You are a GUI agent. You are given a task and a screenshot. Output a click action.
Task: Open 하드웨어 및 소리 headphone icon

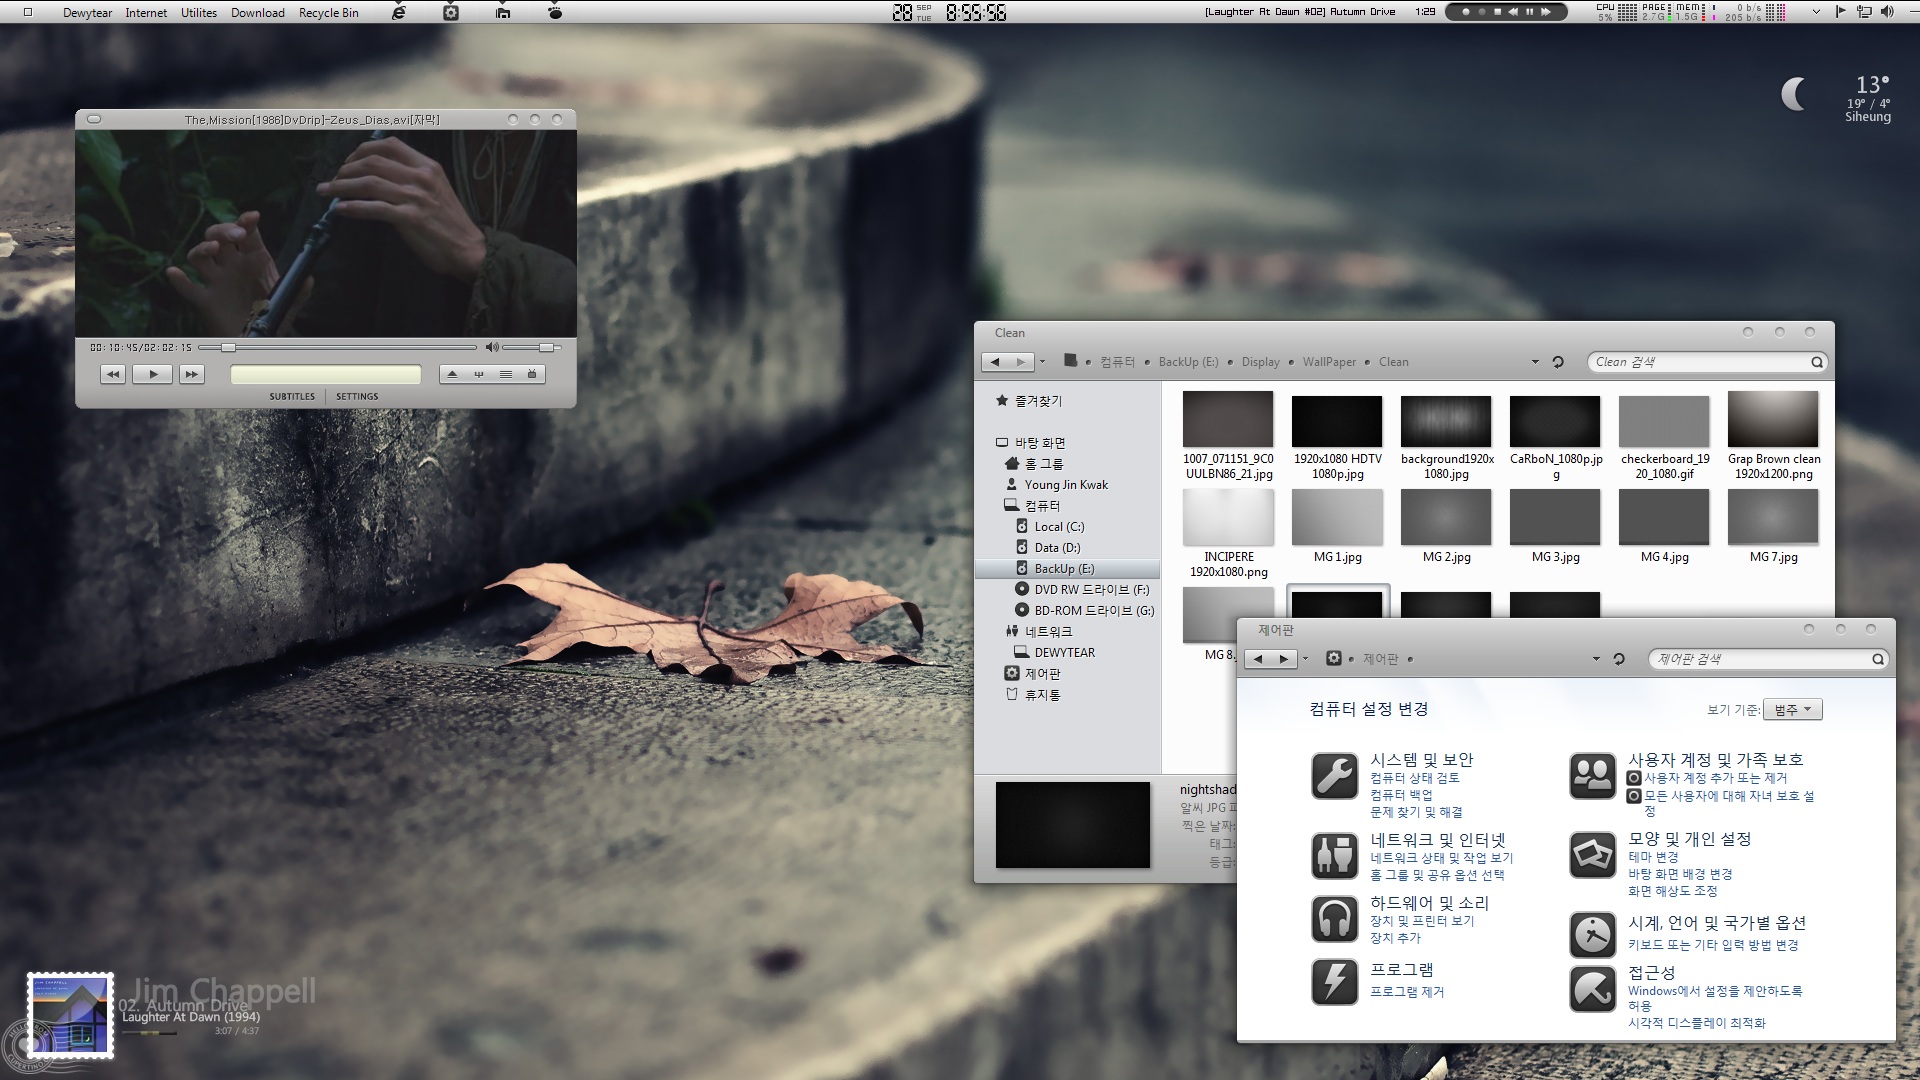[x=1335, y=919]
